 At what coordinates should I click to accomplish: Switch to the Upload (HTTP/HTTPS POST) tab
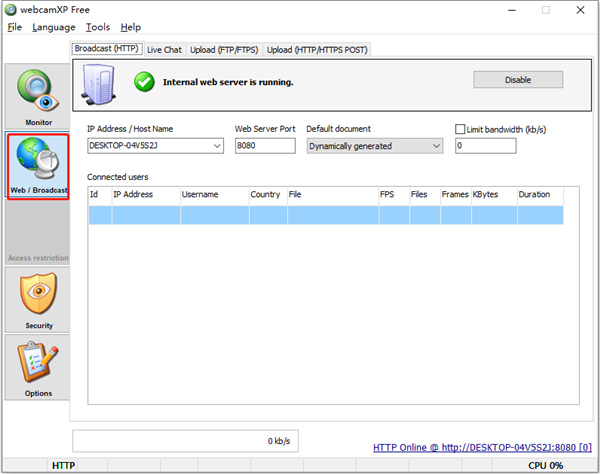point(317,50)
